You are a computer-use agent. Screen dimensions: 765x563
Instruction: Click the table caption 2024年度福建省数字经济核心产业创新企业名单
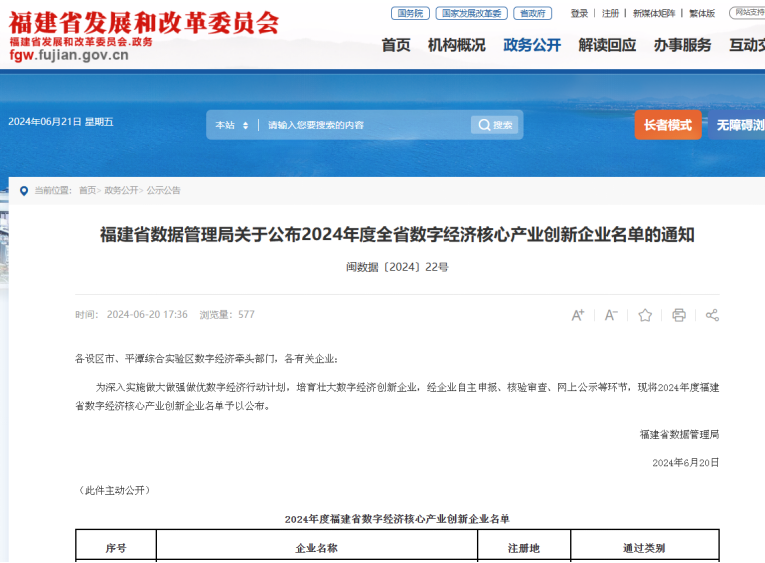397,519
